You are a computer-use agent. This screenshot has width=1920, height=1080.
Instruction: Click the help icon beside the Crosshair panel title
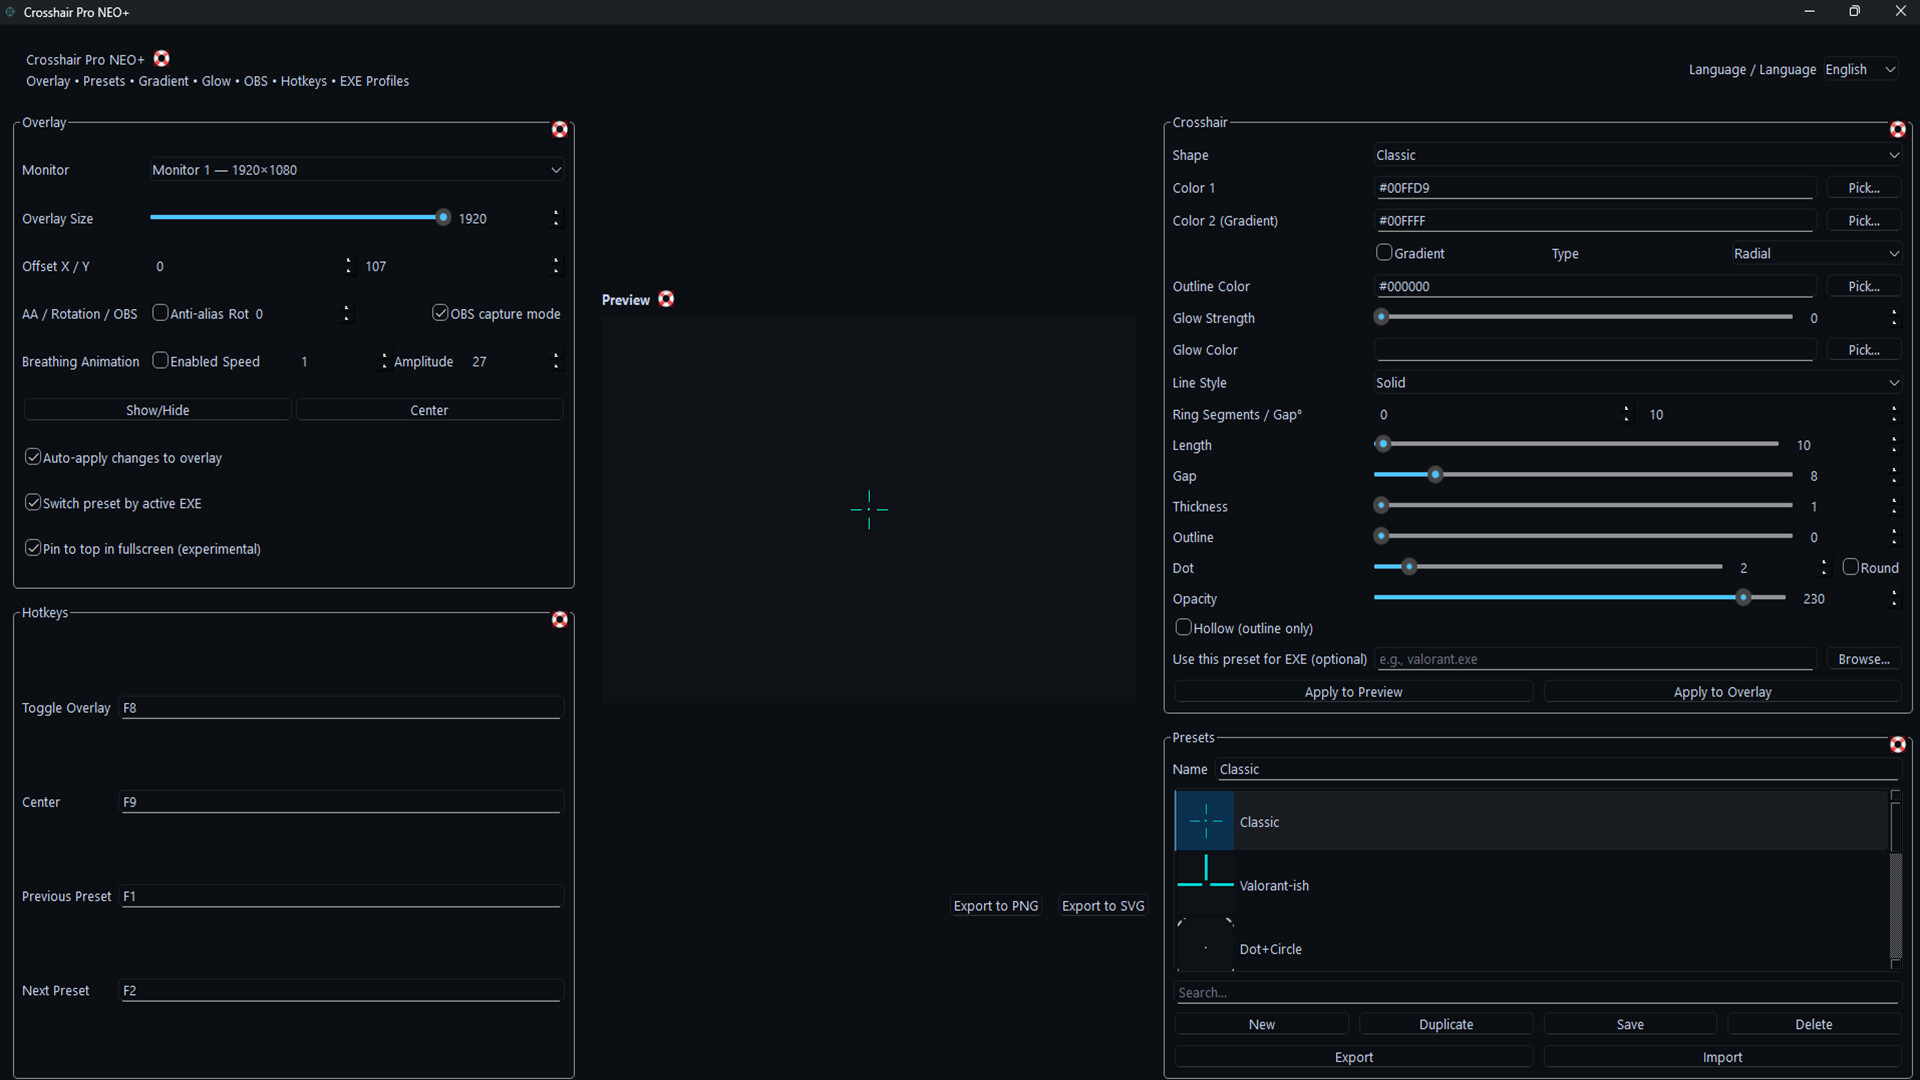[1899, 129]
